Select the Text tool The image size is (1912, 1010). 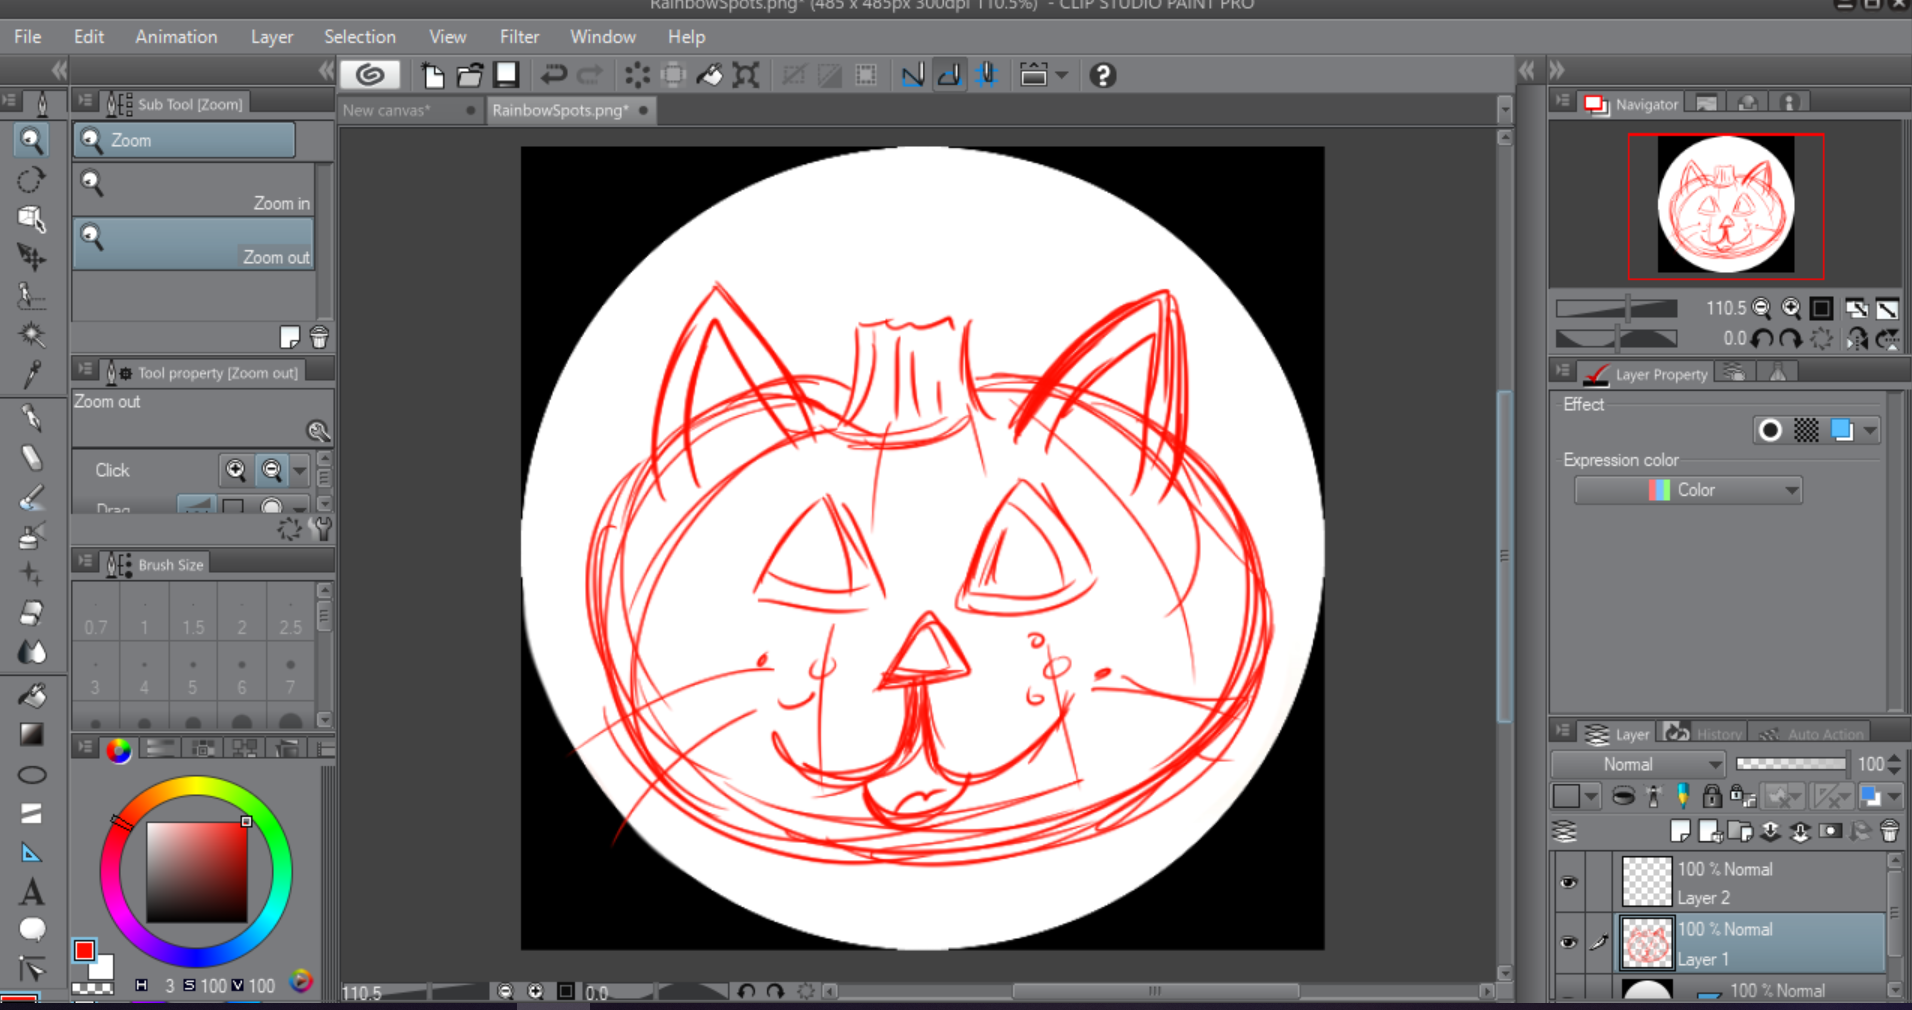click(x=31, y=891)
